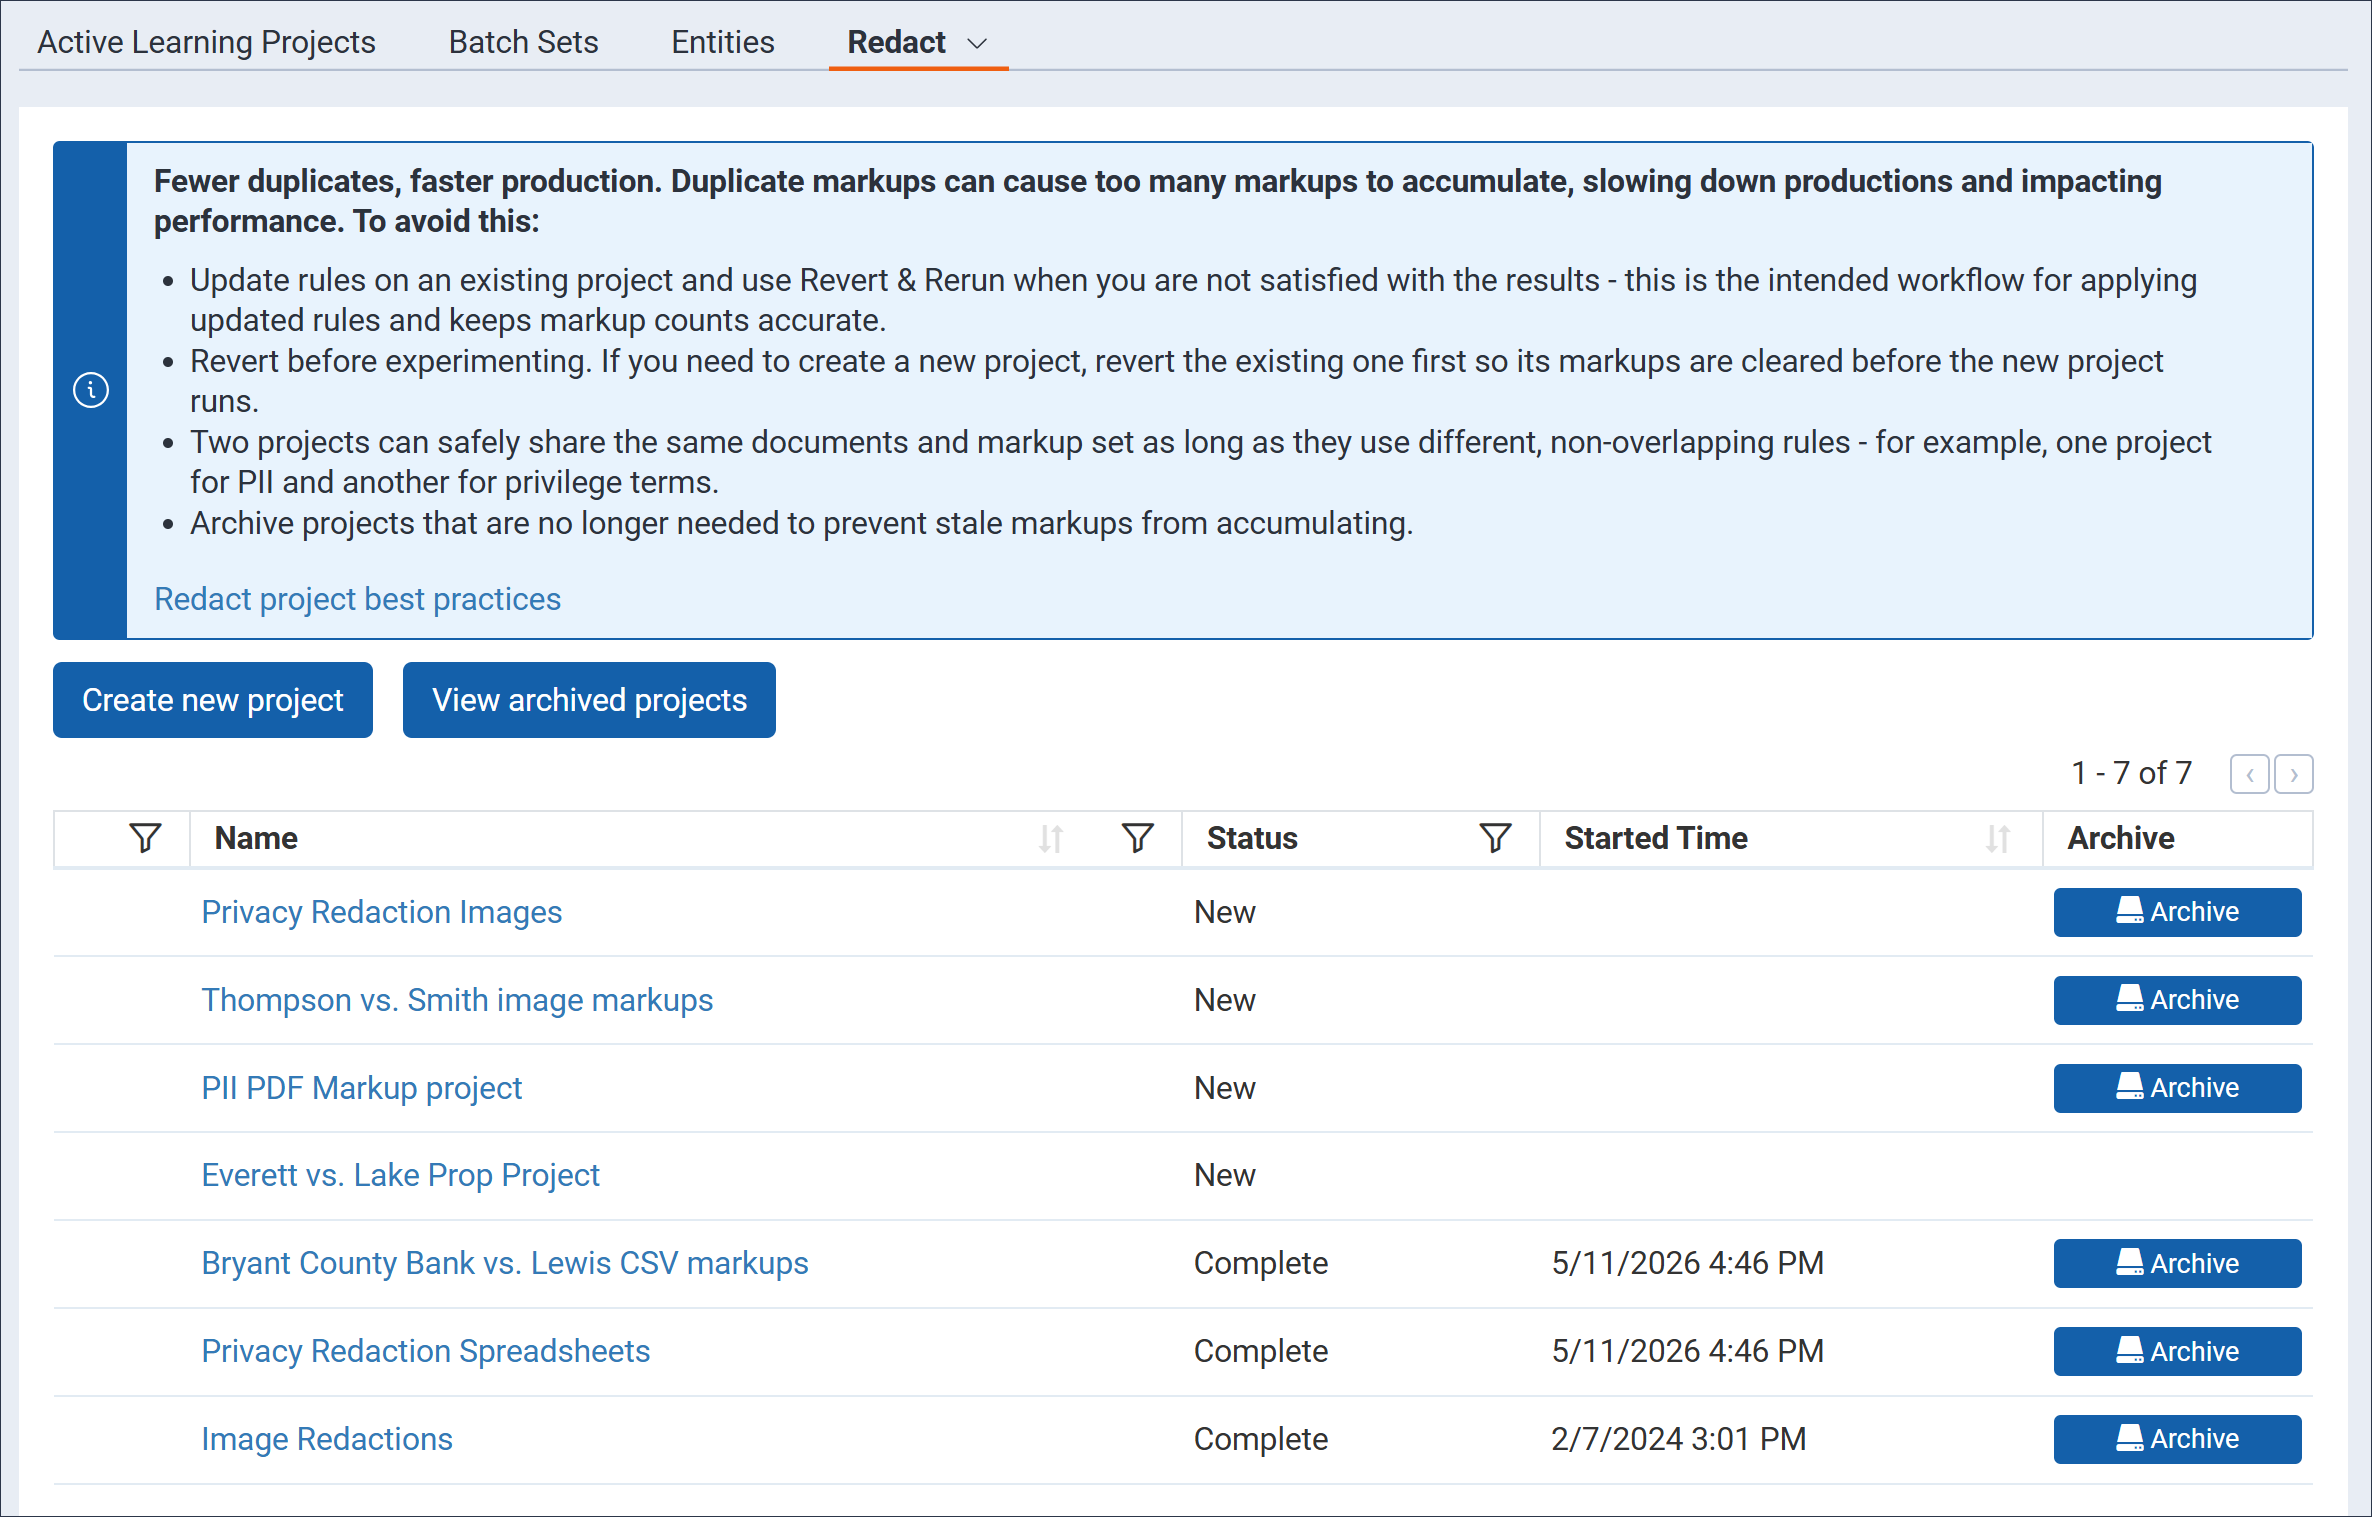Click Complete status of Image Redactions

click(1260, 1439)
